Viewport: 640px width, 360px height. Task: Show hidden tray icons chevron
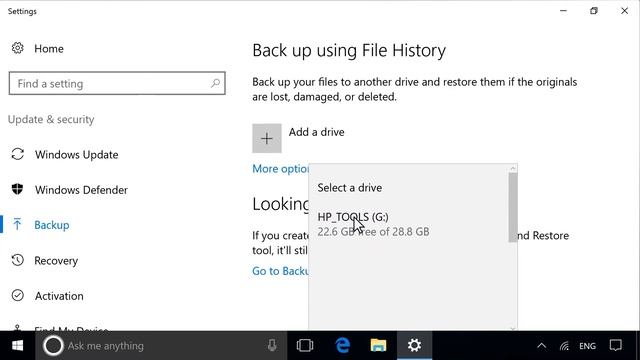(x=542, y=346)
